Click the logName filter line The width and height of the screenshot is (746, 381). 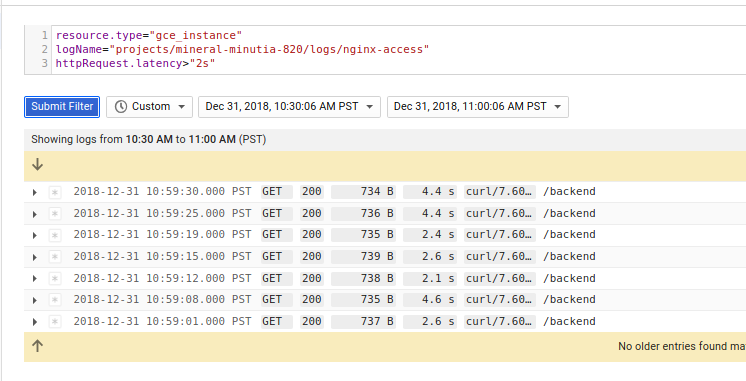[242, 49]
